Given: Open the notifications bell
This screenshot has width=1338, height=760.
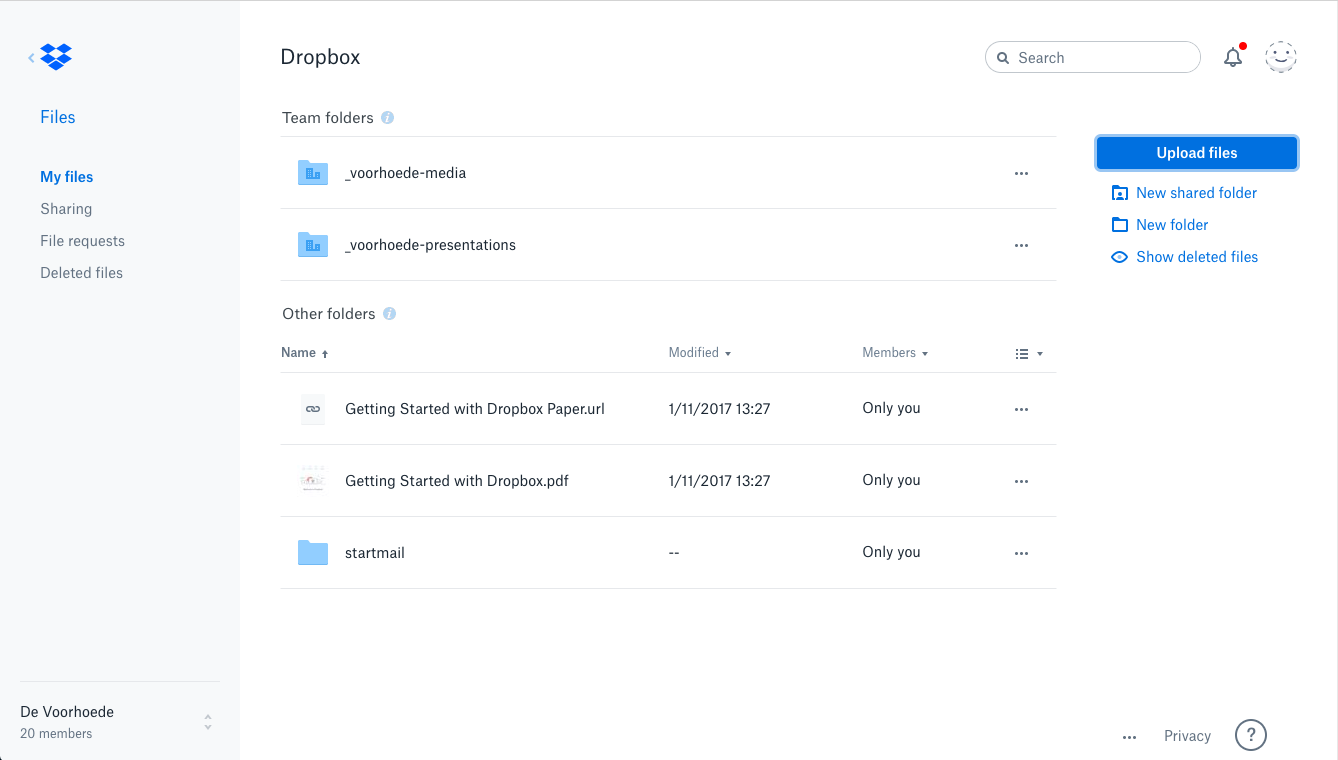Looking at the screenshot, I should [1233, 58].
